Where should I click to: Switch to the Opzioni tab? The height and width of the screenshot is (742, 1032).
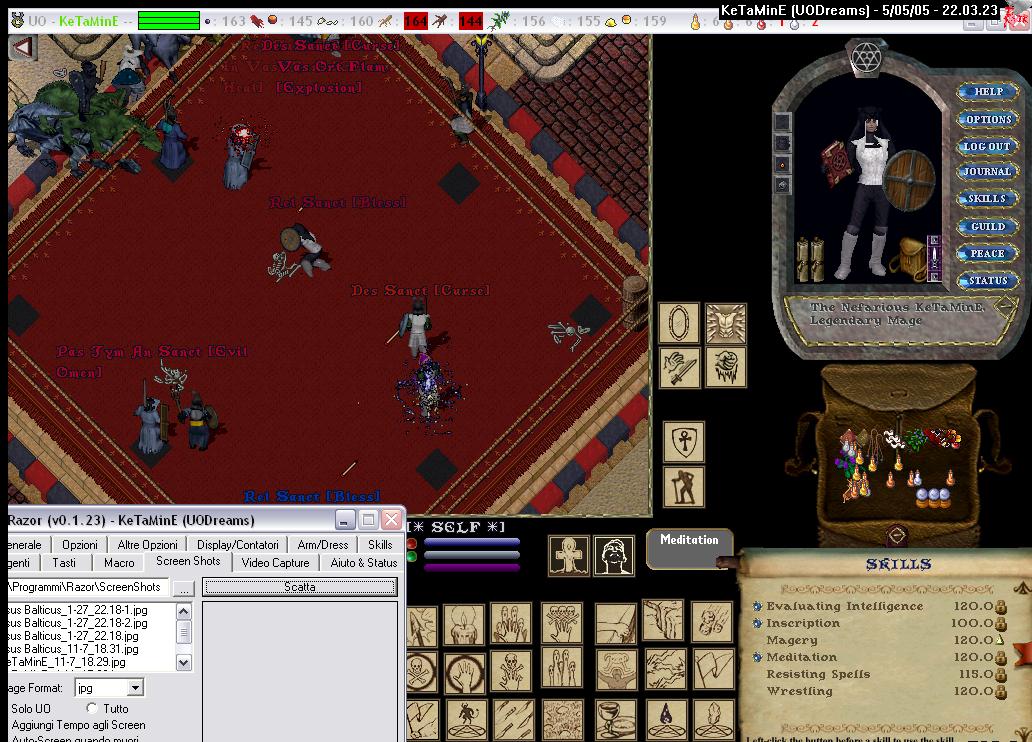click(80, 544)
